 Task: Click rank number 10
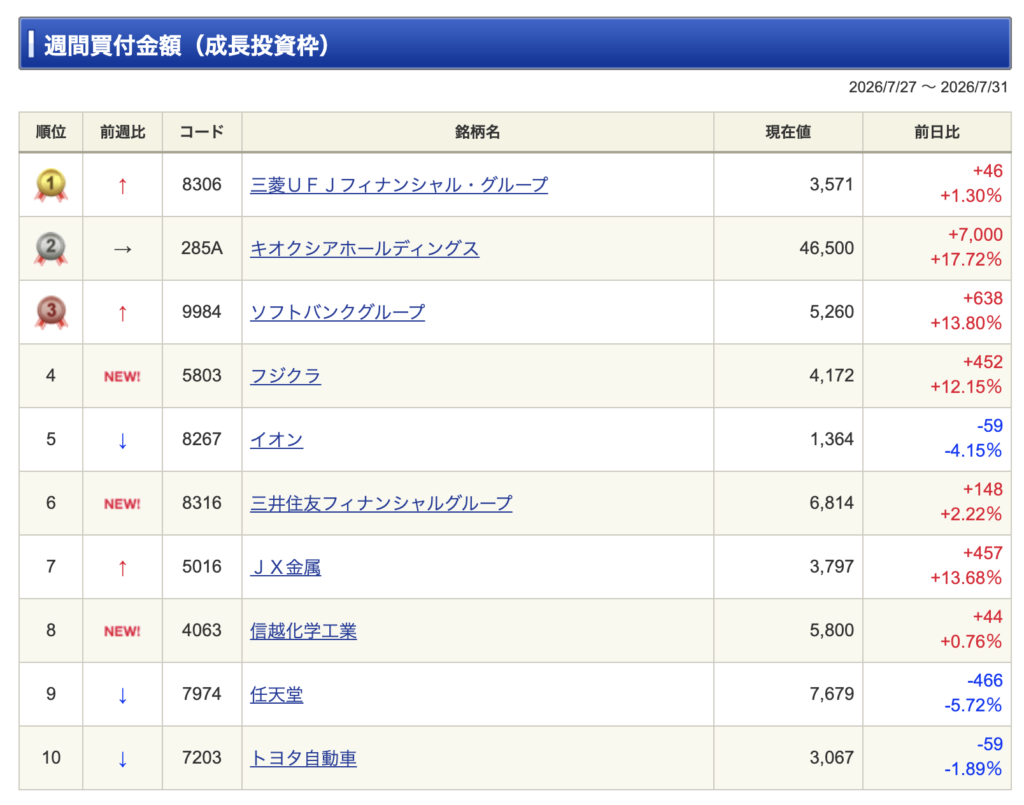point(51,757)
